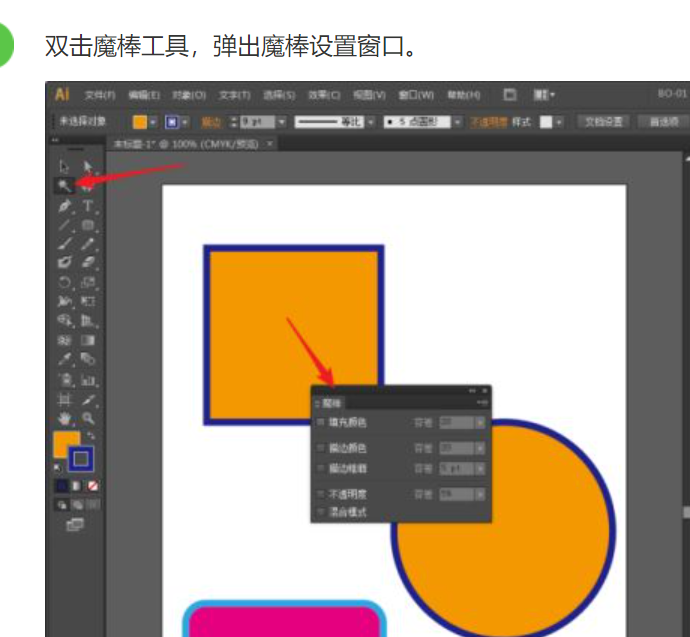Change the screen mode at toolbox bottom
The image size is (690, 637).
pyautogui.click(x=75, y=524)
